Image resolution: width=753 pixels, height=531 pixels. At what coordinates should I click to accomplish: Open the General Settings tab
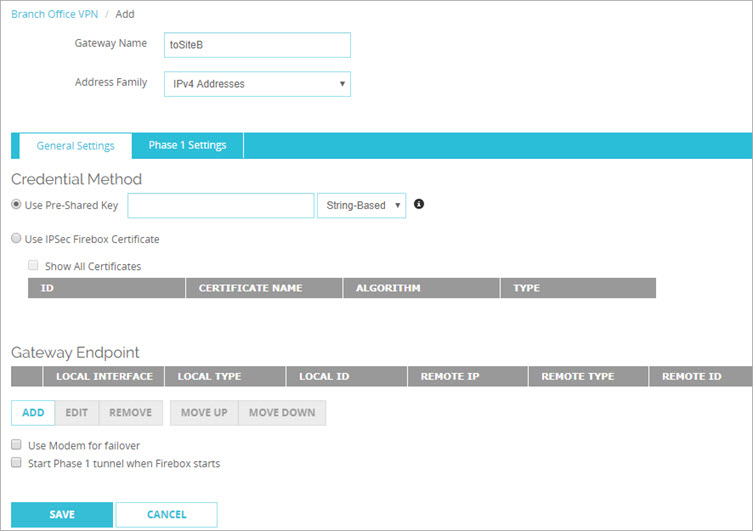pos(75,146)
